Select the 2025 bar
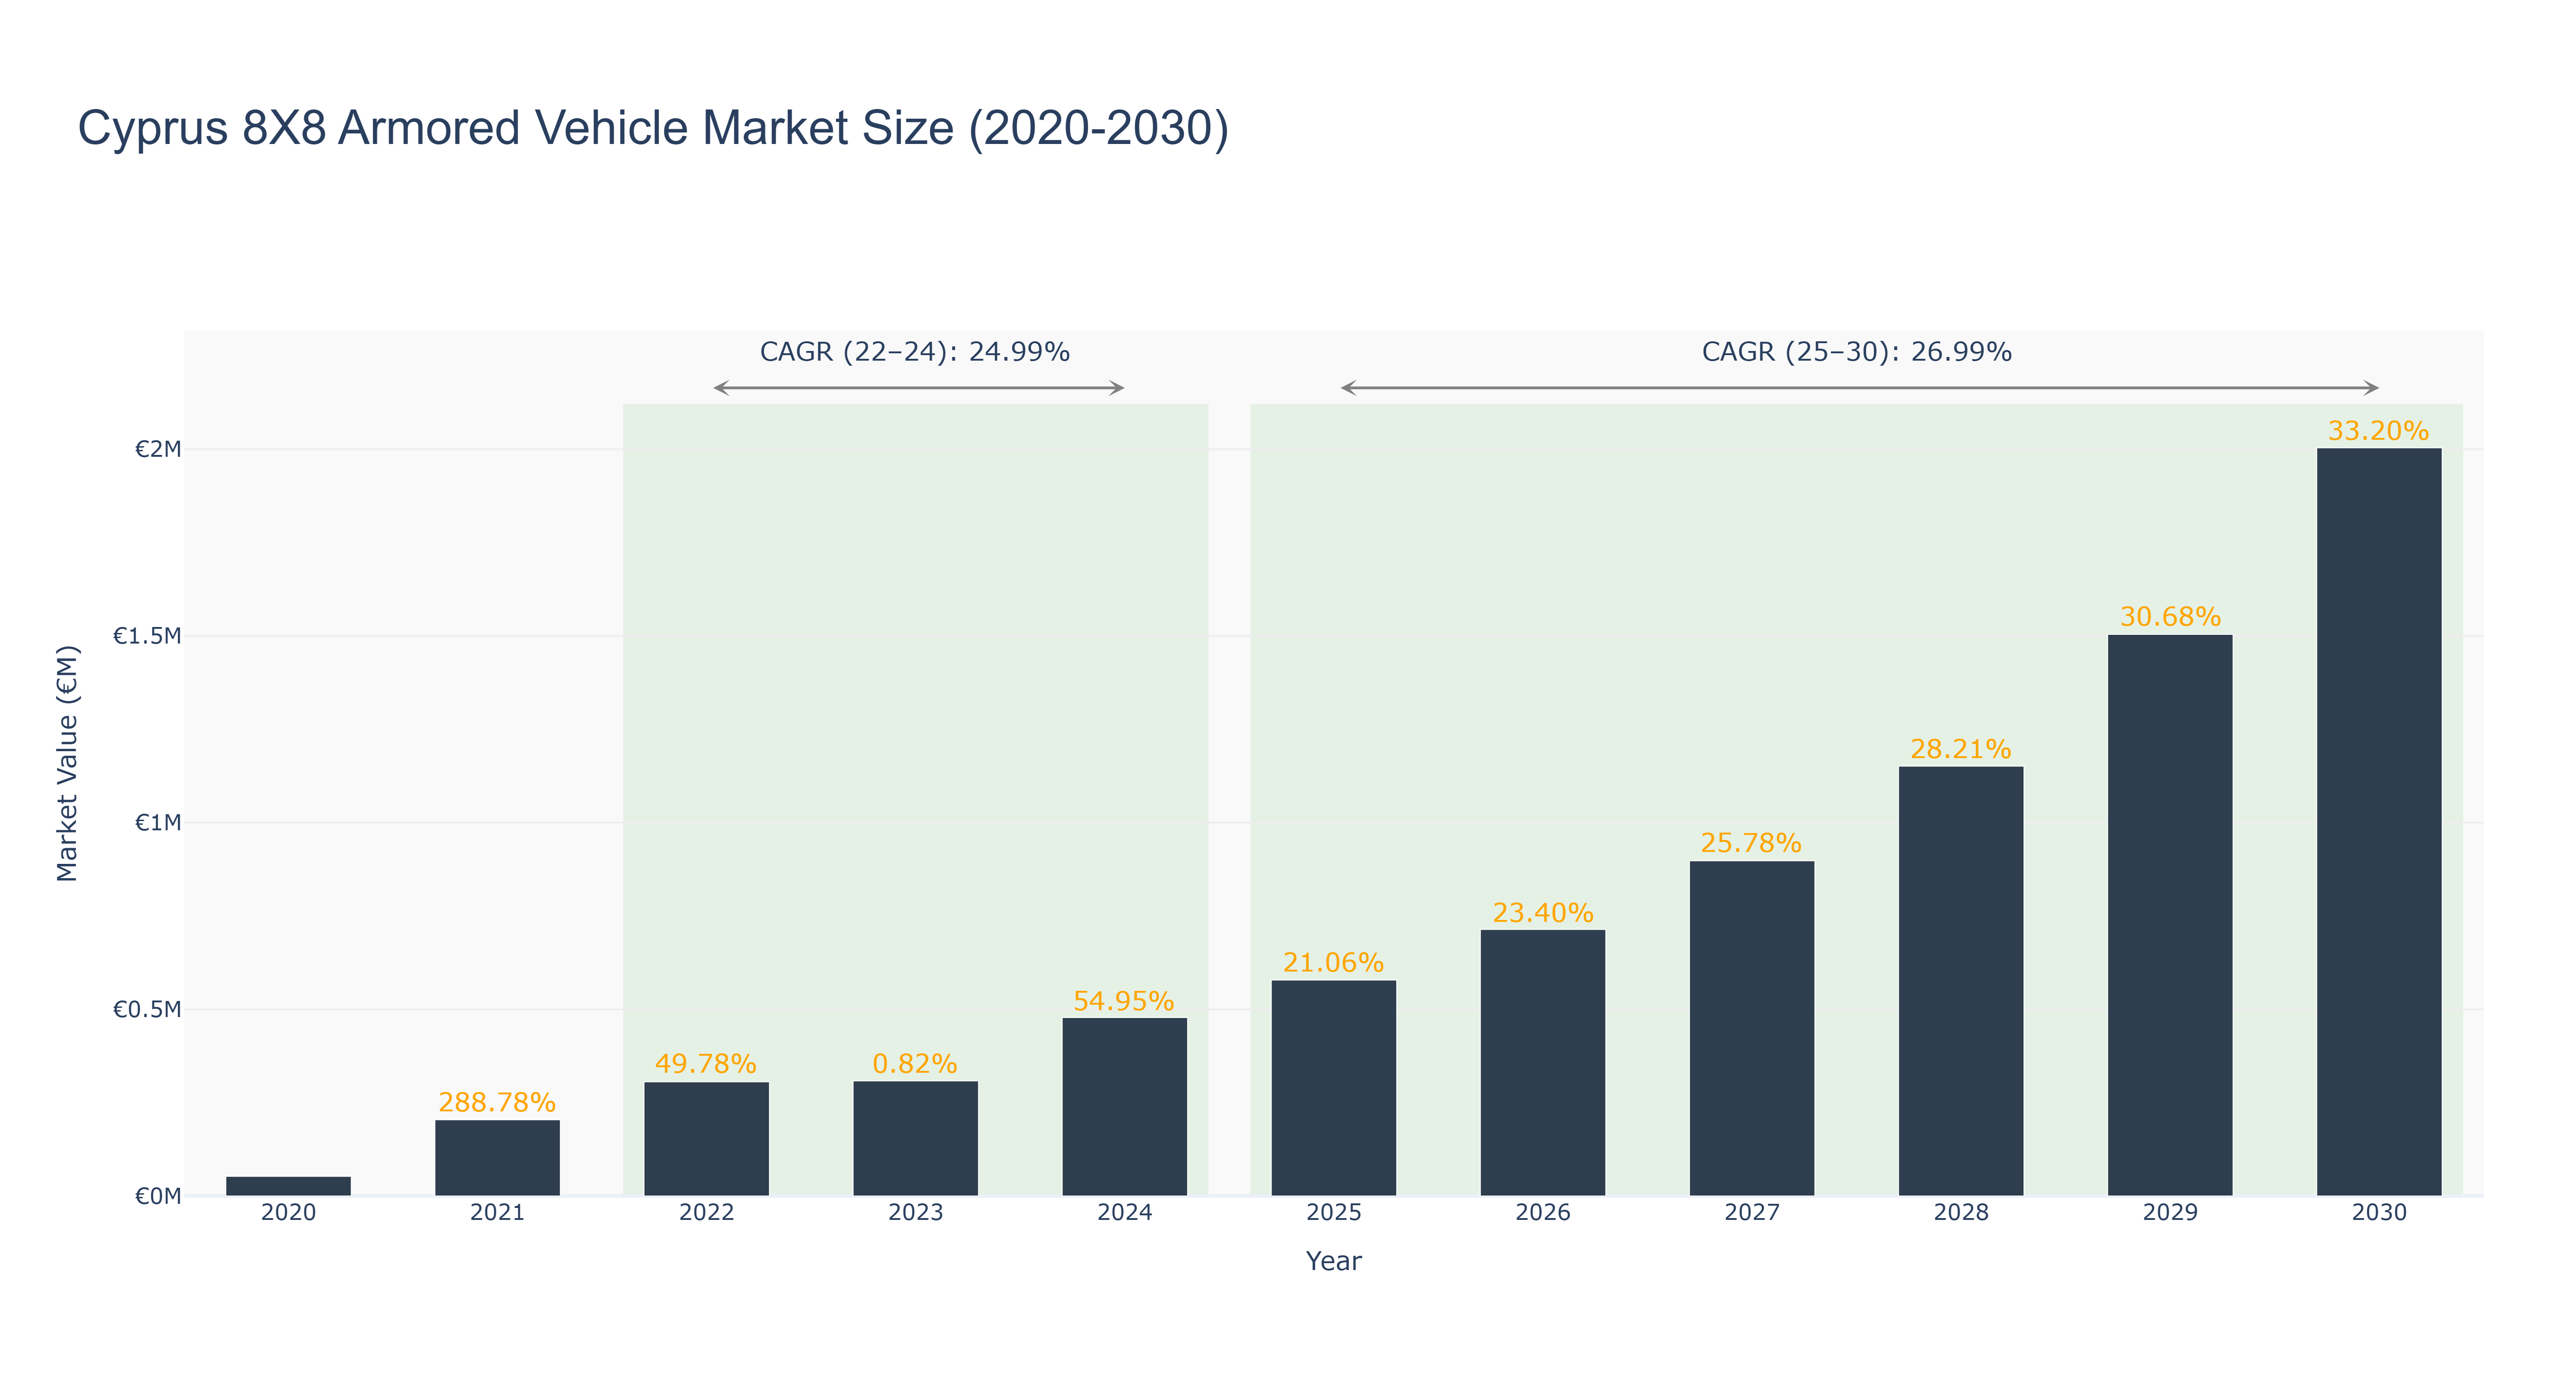This screenshot has width=2576, height=1380. pyautogui.click(x=1333, y=1088)
